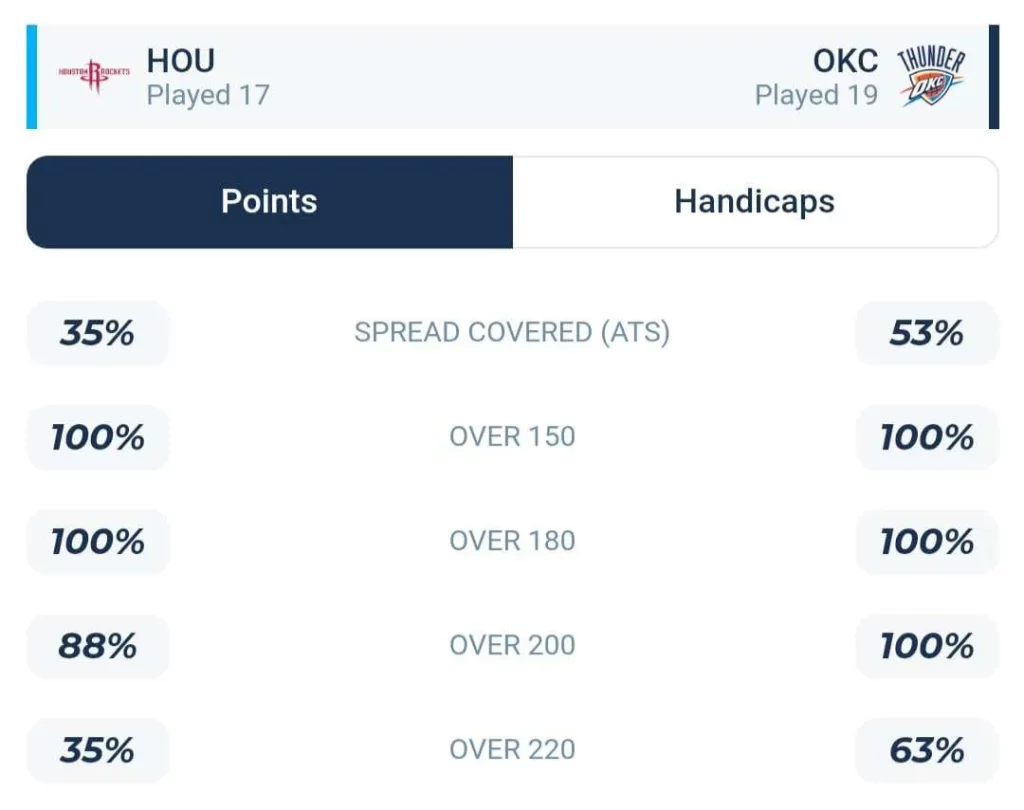Click HOU 100% badge for Over 150
The image size is (1024, 810).
[x=97, y=437]
